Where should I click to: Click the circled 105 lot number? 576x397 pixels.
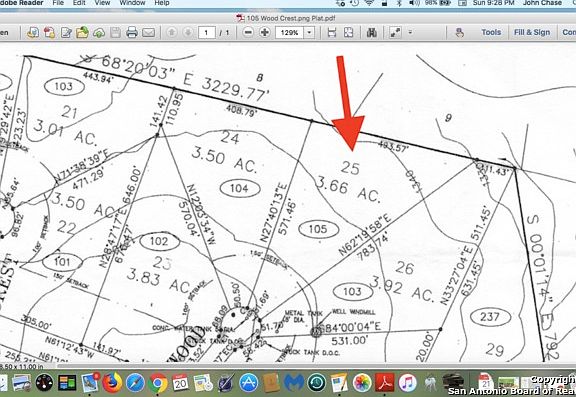click(x=318, y=230)
